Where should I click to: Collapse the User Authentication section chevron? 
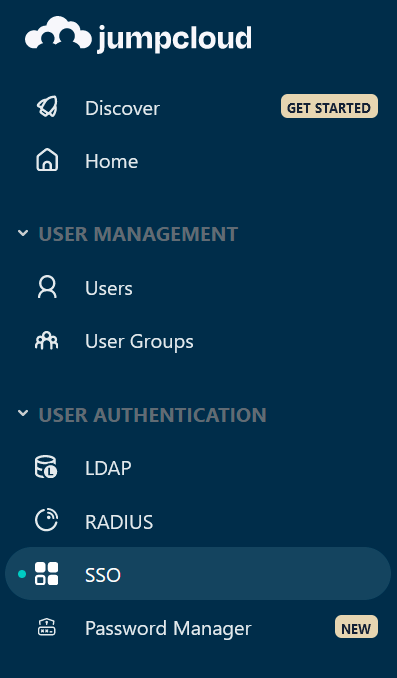click(x=22, y=414)
